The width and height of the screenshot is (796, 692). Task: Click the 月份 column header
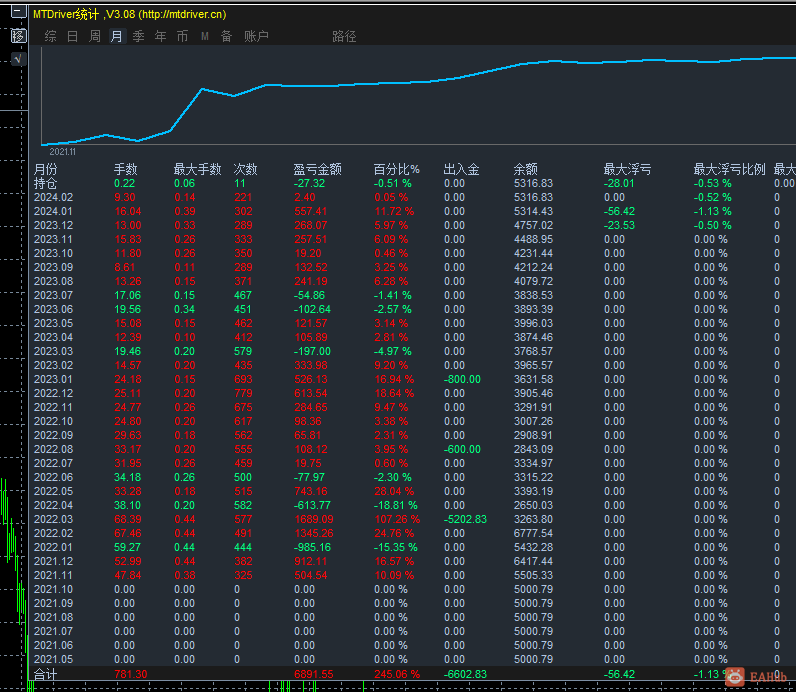[x=46, y=170]
